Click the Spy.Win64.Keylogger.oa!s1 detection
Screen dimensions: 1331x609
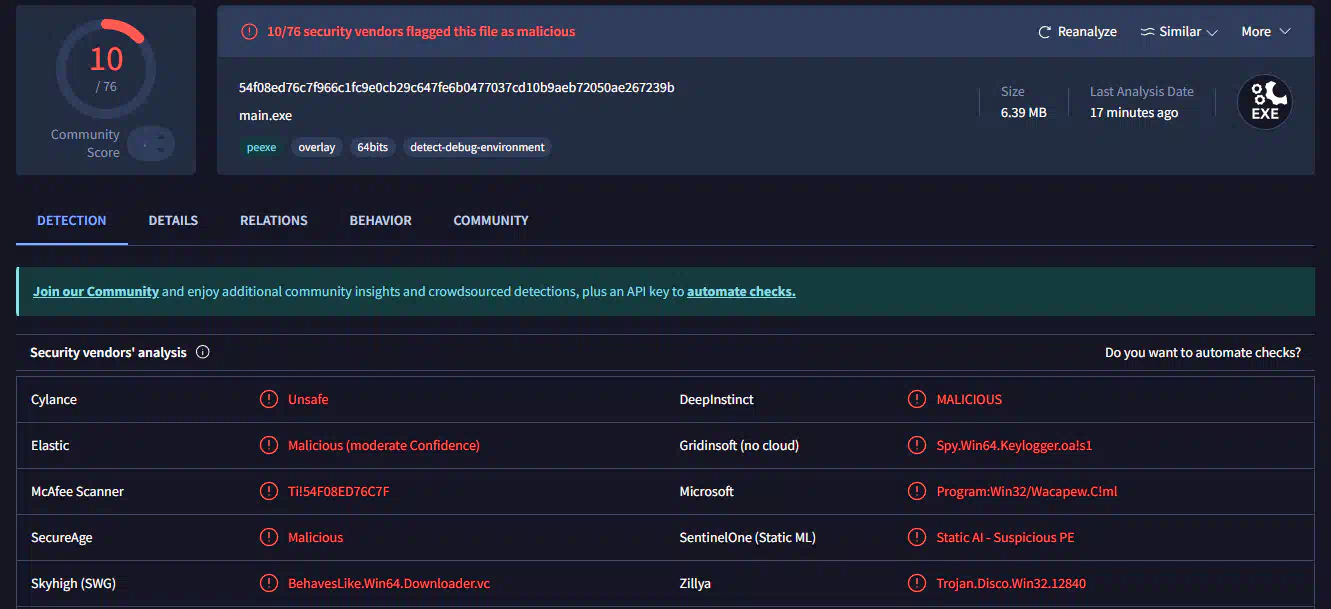point(1014,445)
